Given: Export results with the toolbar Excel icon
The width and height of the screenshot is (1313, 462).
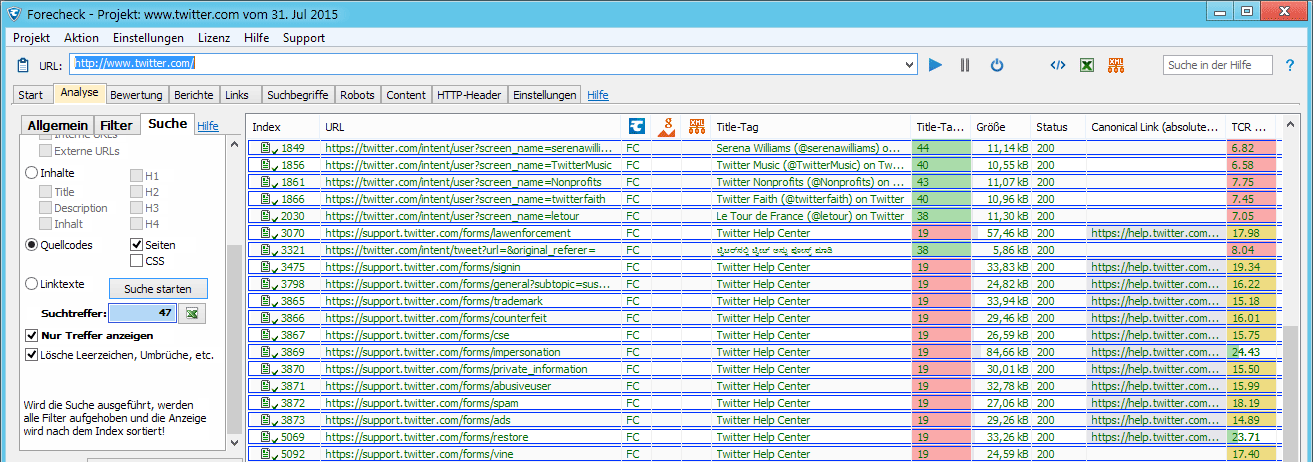Looking at the screenshot, I should pyautogui.click(x=1086, y=65).
